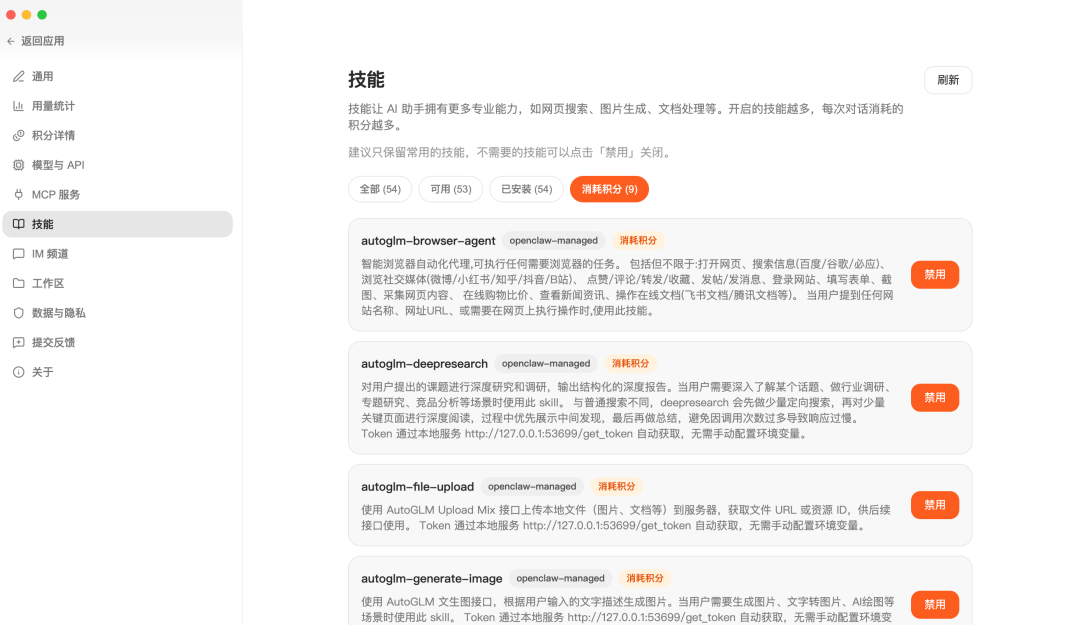The image size is (1080, 625).
Task: Click the chip icon for 模型与 API
Action: pos(19,165)
